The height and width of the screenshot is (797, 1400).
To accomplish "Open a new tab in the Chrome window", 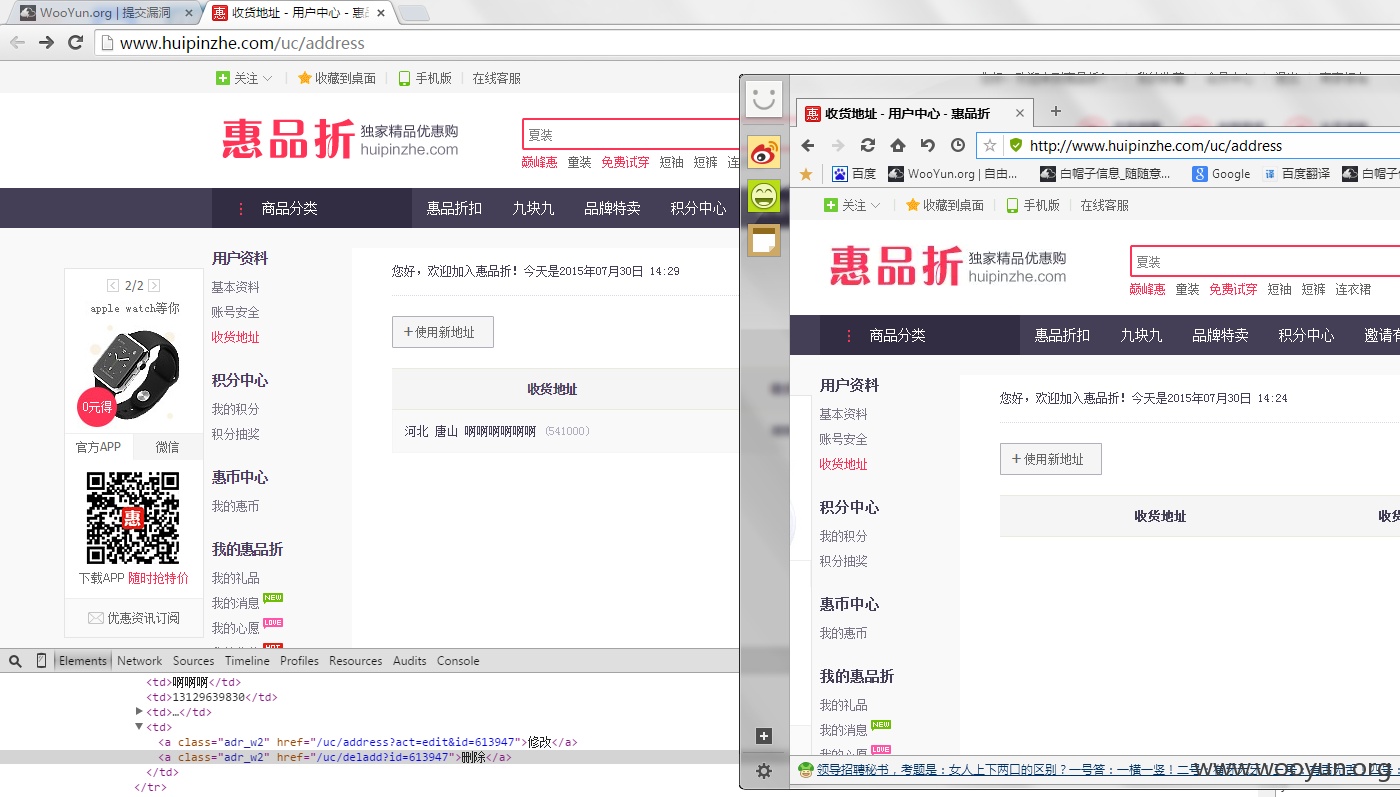I will pos(414,13).
